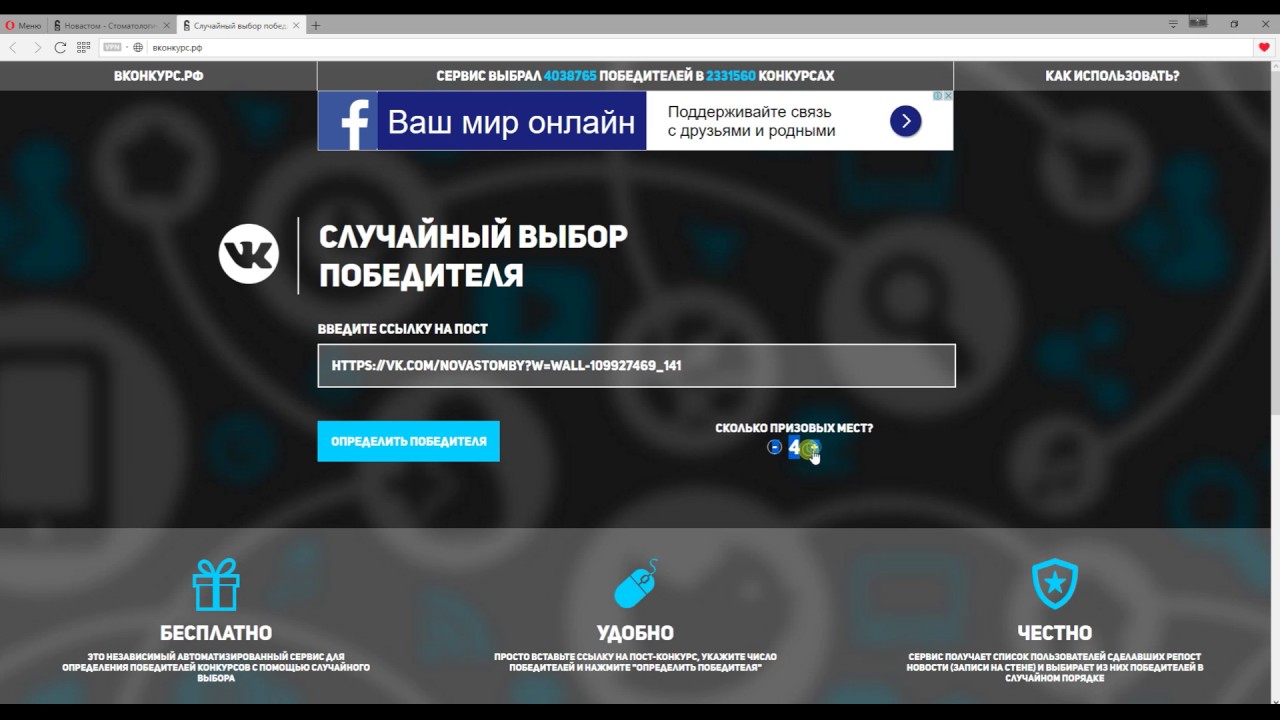Switch to the Случайный выбор победителя tab
Image resolution: width=1280 pixels, height=720 pixels.
239,25
